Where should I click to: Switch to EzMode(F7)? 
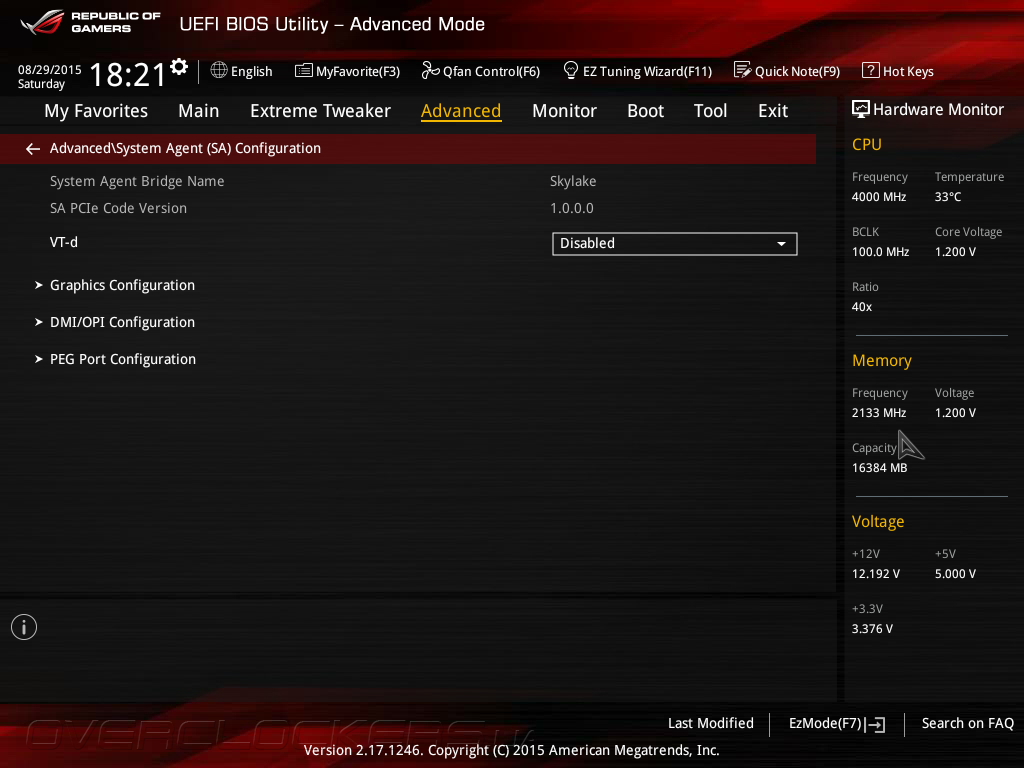(837, 724)
